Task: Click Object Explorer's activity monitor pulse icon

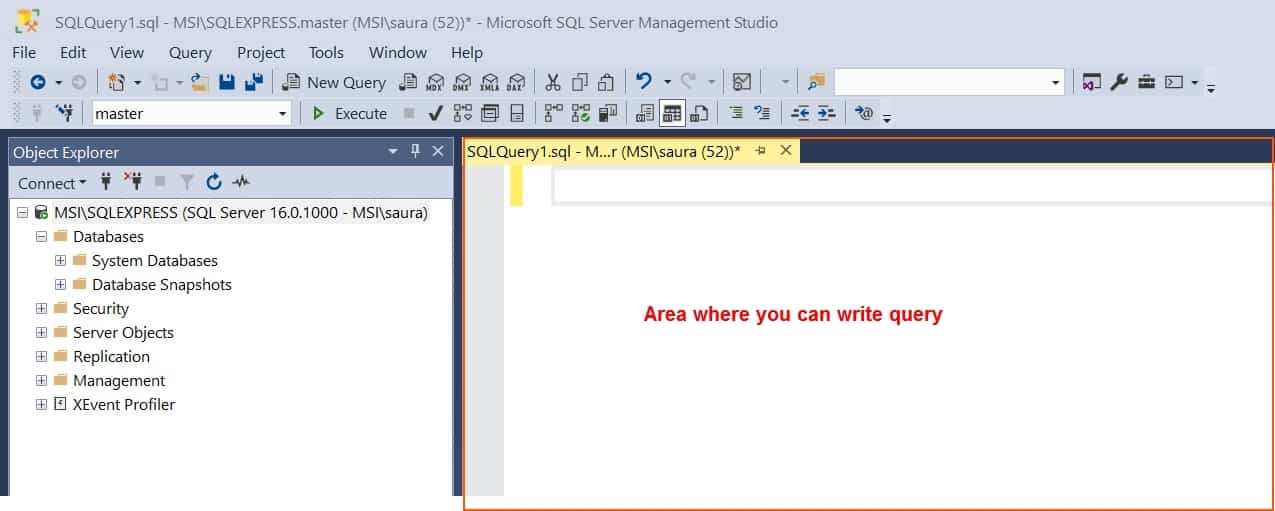Action: coord(240,182)
